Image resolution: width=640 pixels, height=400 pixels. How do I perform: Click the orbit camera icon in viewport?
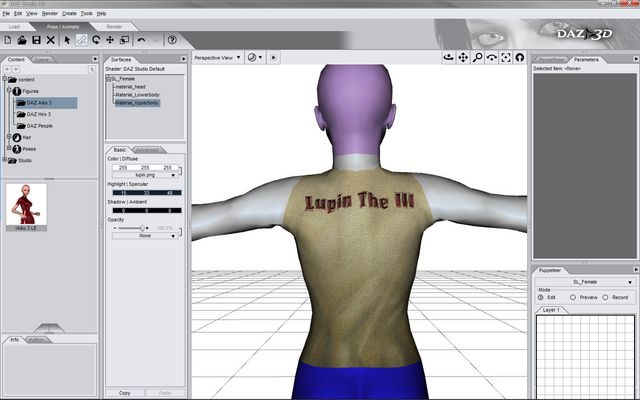[449, 58]
